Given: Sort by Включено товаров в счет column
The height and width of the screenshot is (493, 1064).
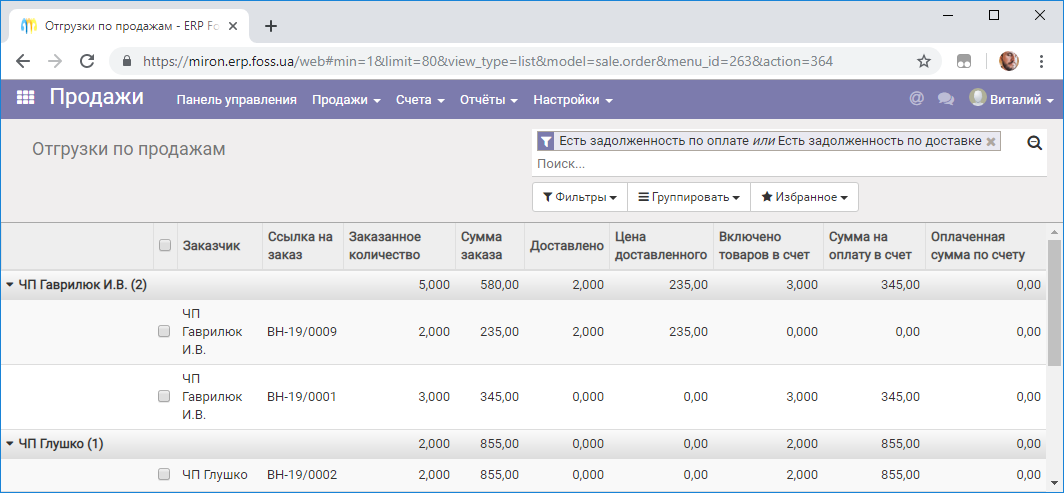Looking at the screenshot, I should point(768,245).
